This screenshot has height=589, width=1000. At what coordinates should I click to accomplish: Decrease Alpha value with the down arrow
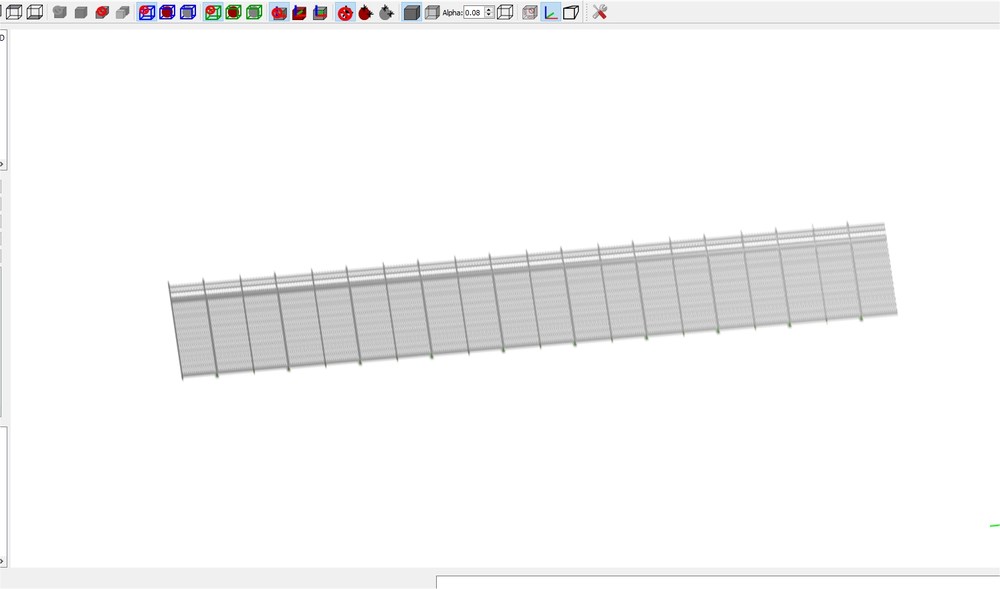(489, 15)
